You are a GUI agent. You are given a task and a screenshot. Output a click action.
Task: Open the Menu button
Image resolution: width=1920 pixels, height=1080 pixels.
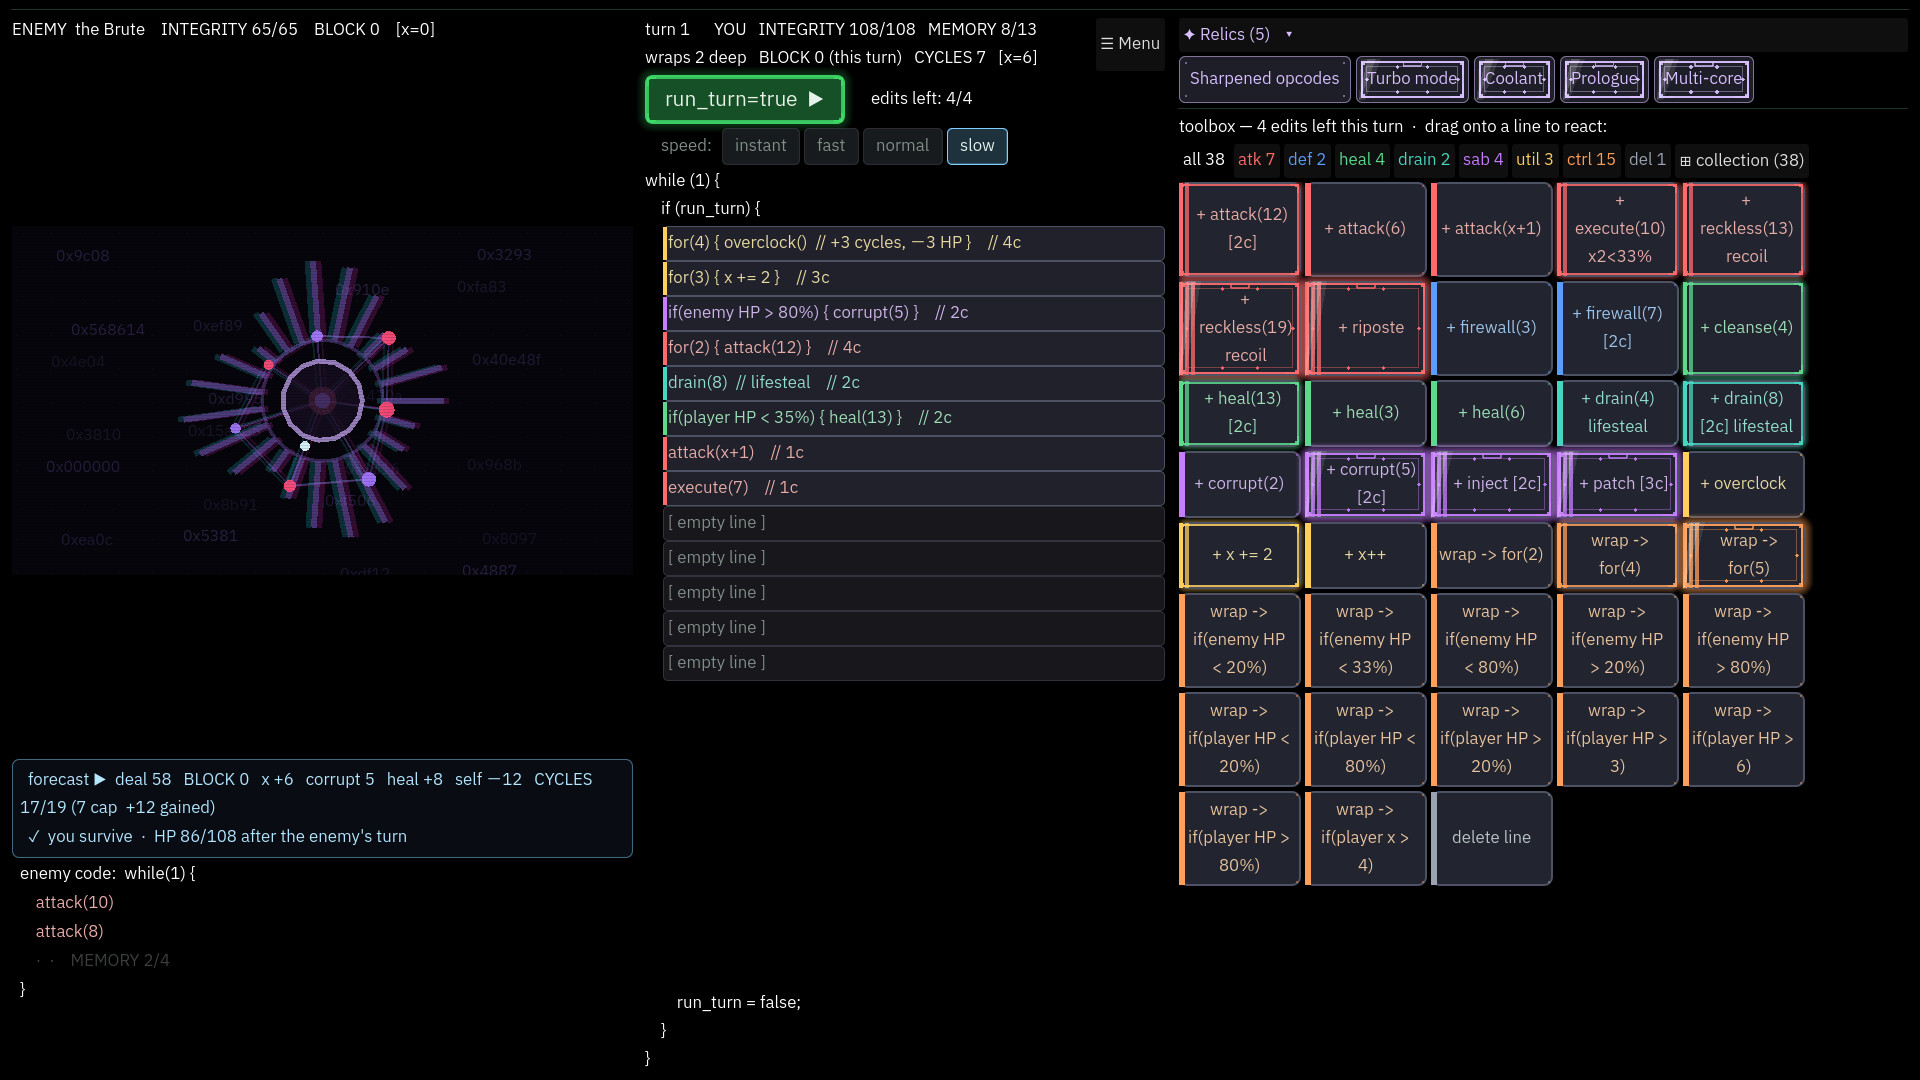pos(1130,44)
